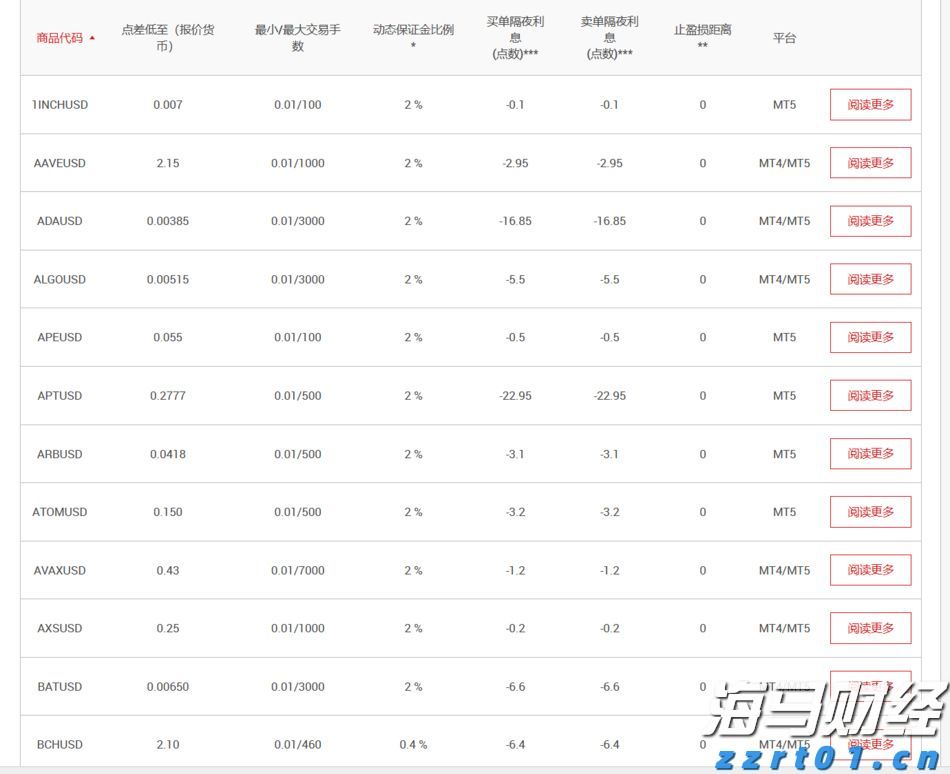Click 阅读更多 for APEUSD
950x774 pixels.
(x=870, y=337)
